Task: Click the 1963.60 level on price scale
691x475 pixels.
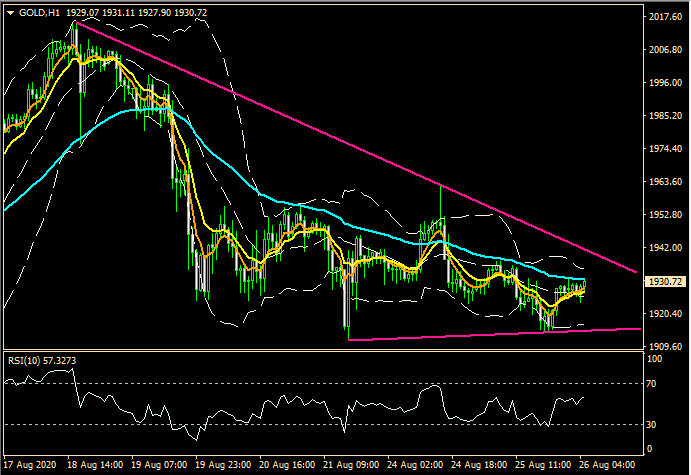Action: 663,182
